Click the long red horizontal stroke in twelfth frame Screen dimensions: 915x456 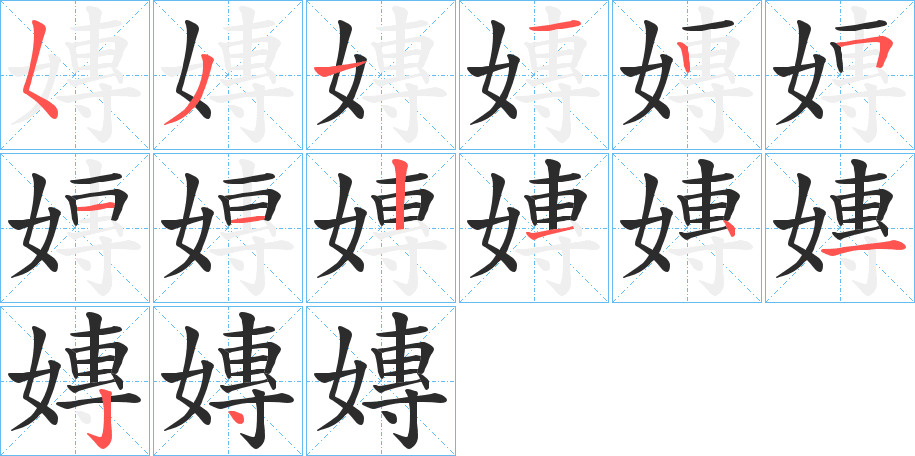point(864,249)
